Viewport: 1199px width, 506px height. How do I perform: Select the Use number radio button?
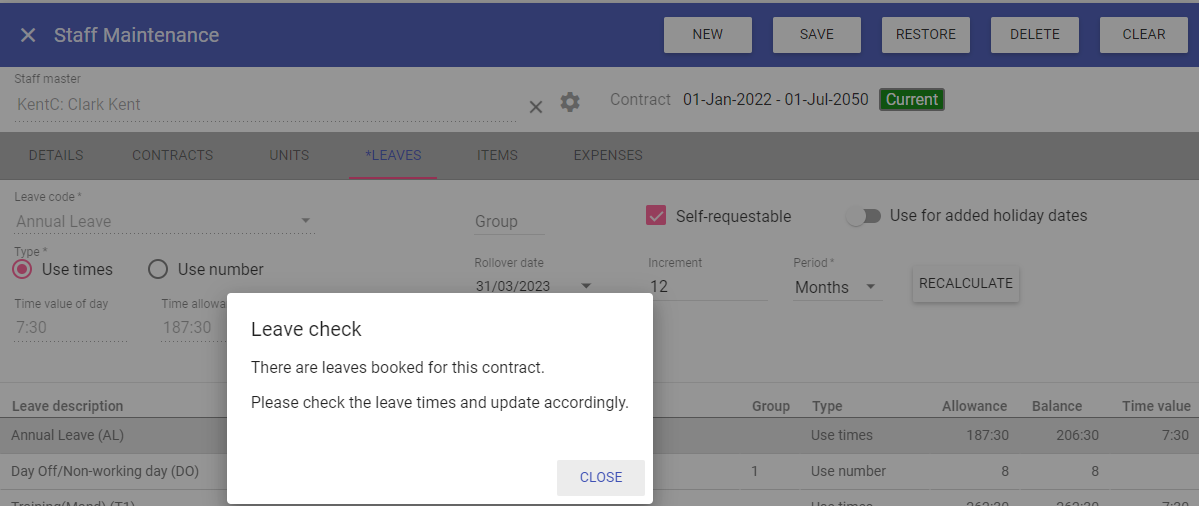(158, 269)
